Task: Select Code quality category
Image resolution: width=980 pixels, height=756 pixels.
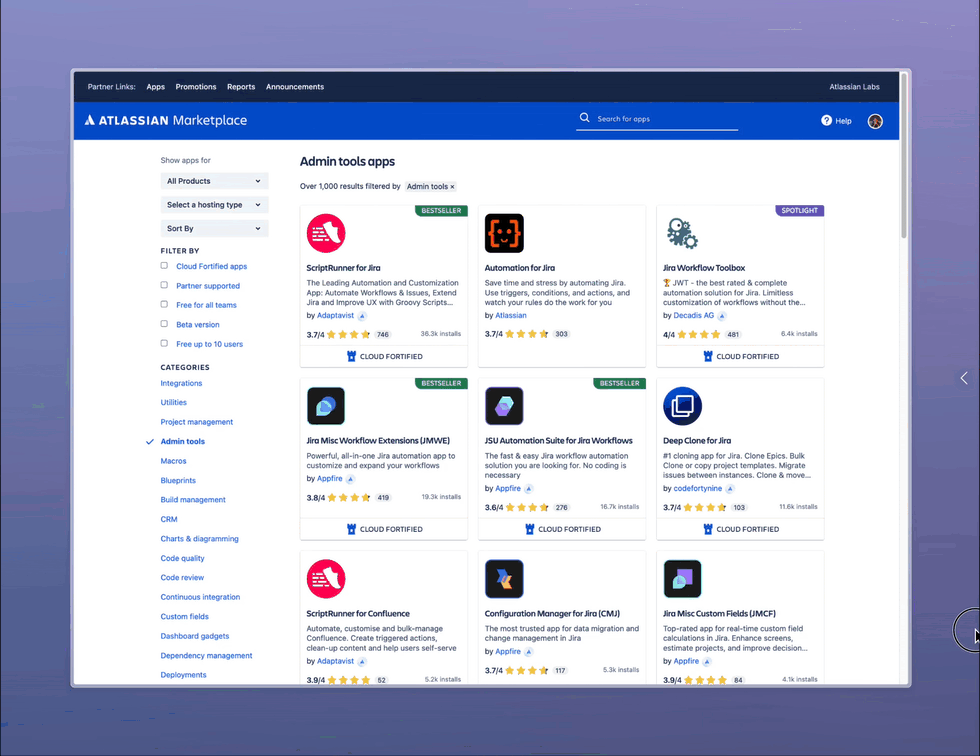Action: click(x=182, y=559)
